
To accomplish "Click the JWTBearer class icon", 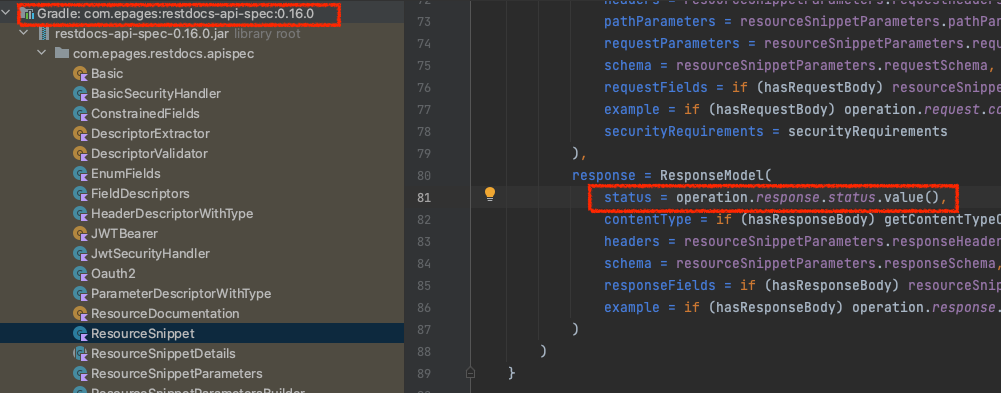I will point(80,234).
